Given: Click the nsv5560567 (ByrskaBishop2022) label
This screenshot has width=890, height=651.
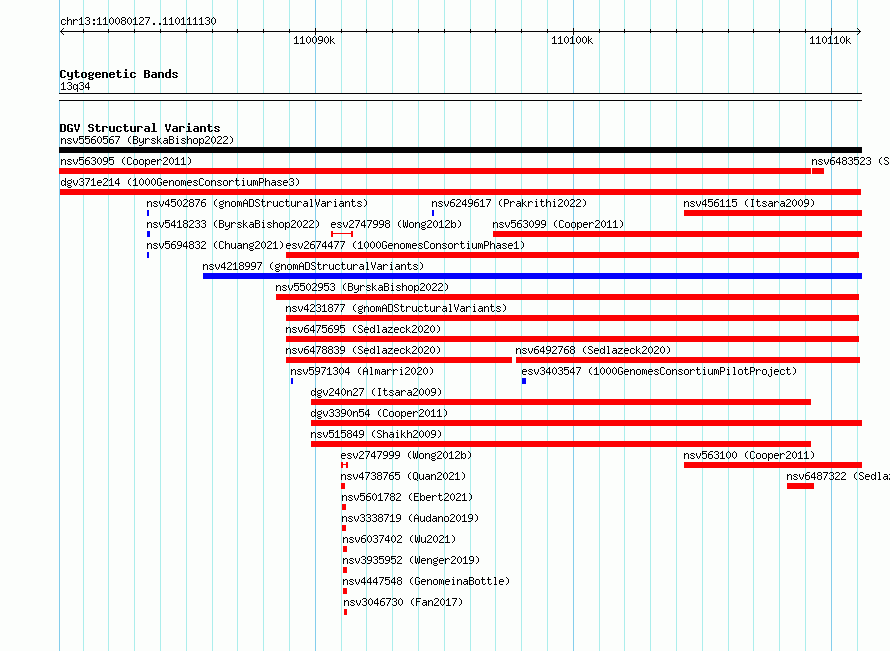Looking at the screenshot, I should point(147,140).
